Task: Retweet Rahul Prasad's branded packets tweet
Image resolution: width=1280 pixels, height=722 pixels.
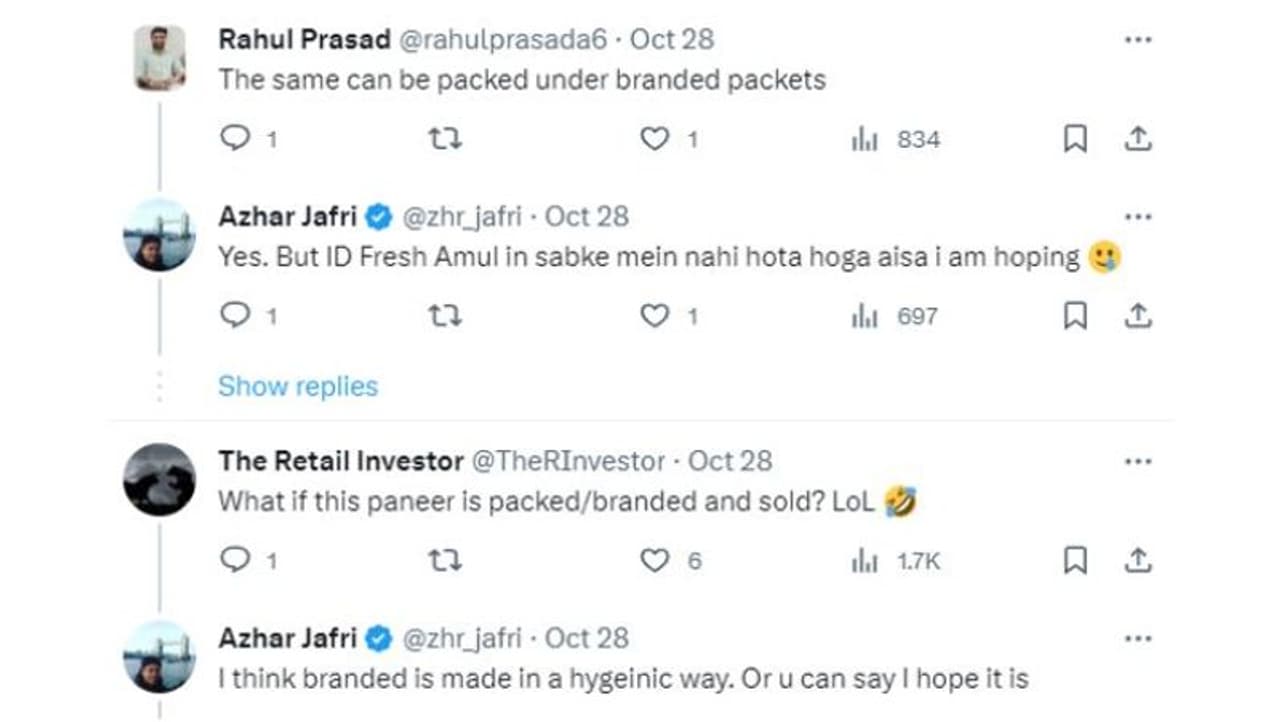Action: coord(444,139)
